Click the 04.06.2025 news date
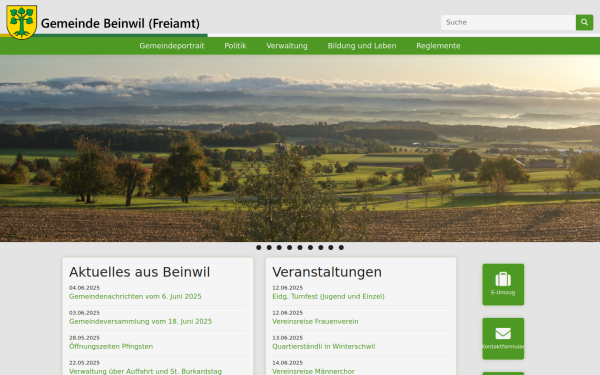Viewport: 600px width, 375px height. [x=84, y=288]
